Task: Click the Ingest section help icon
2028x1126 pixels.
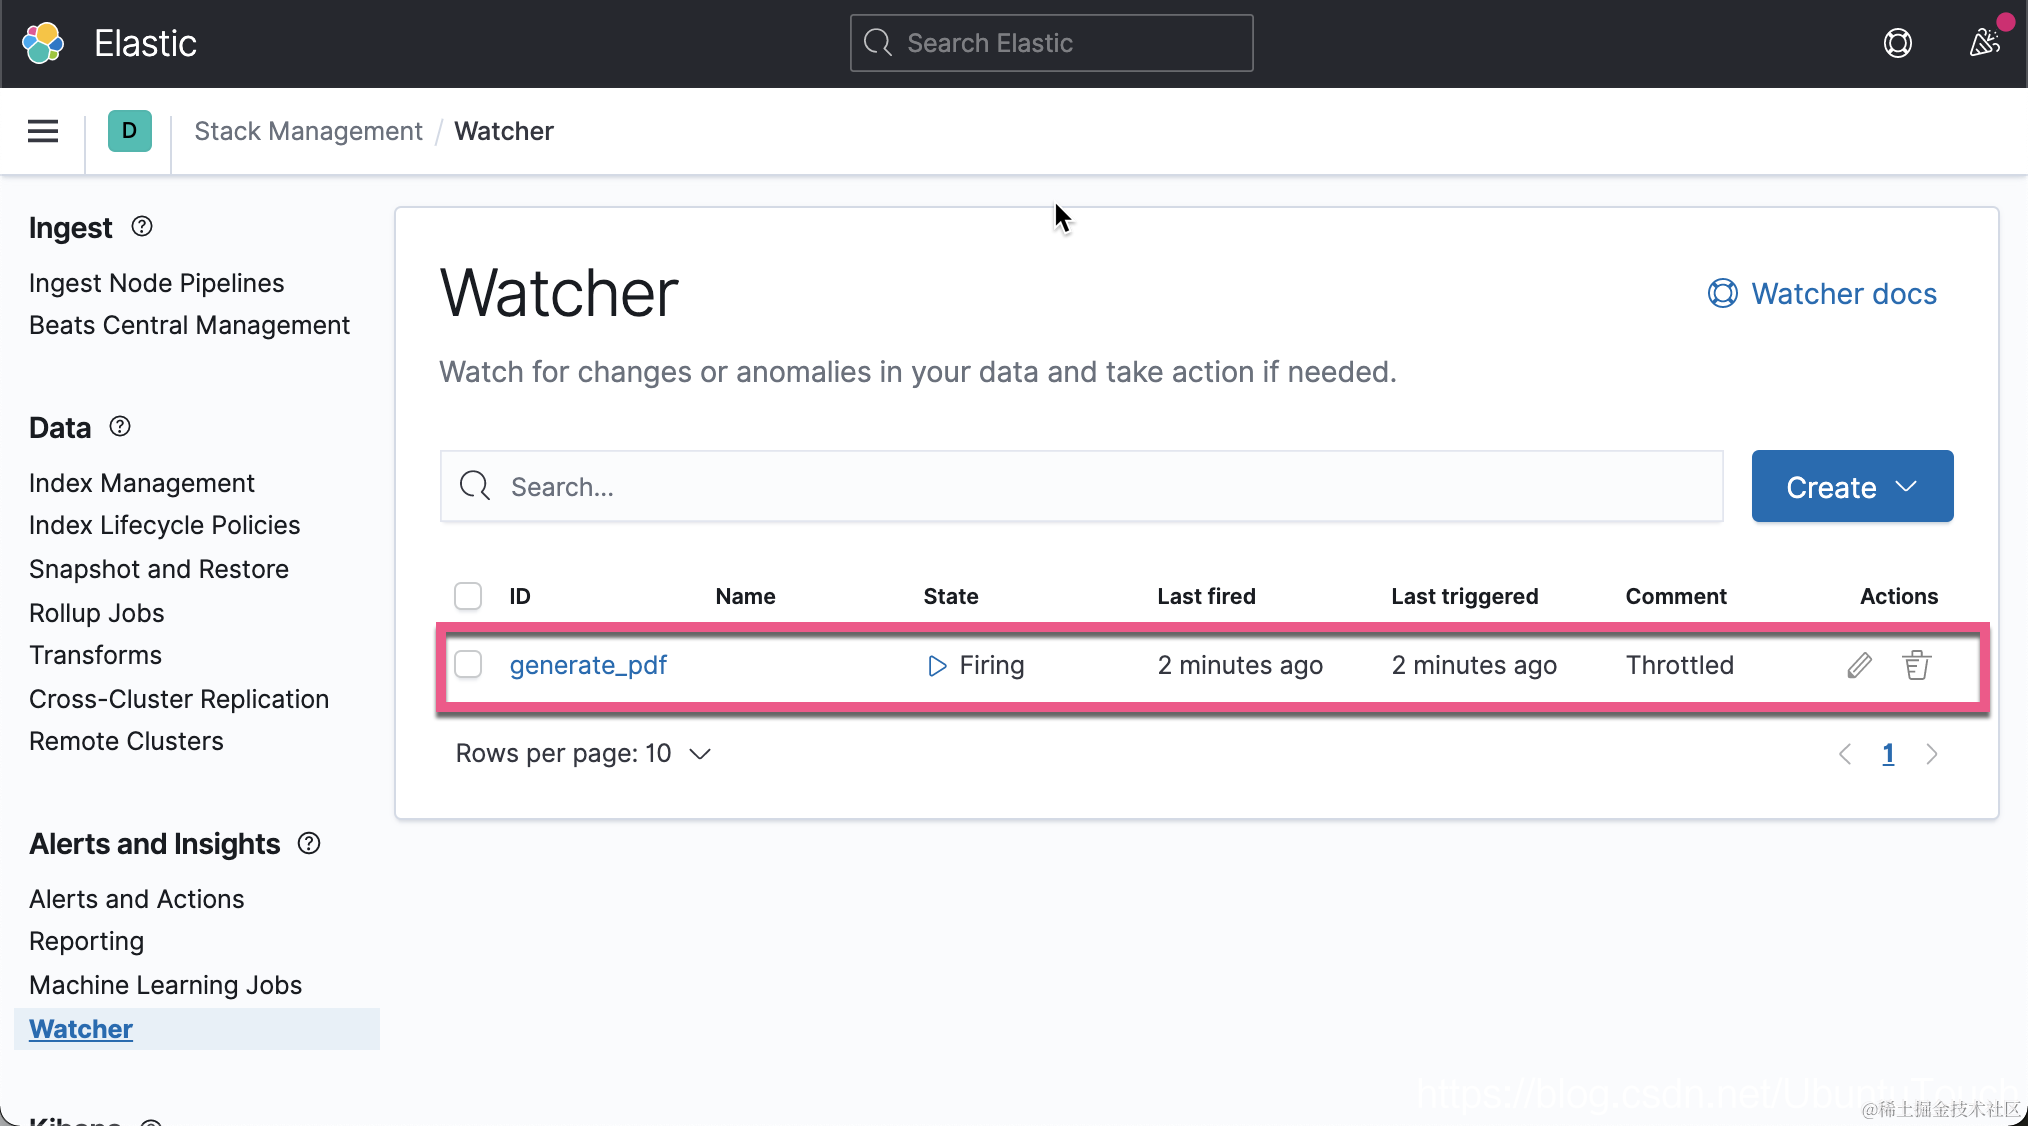Action: [x=142, y=227]
